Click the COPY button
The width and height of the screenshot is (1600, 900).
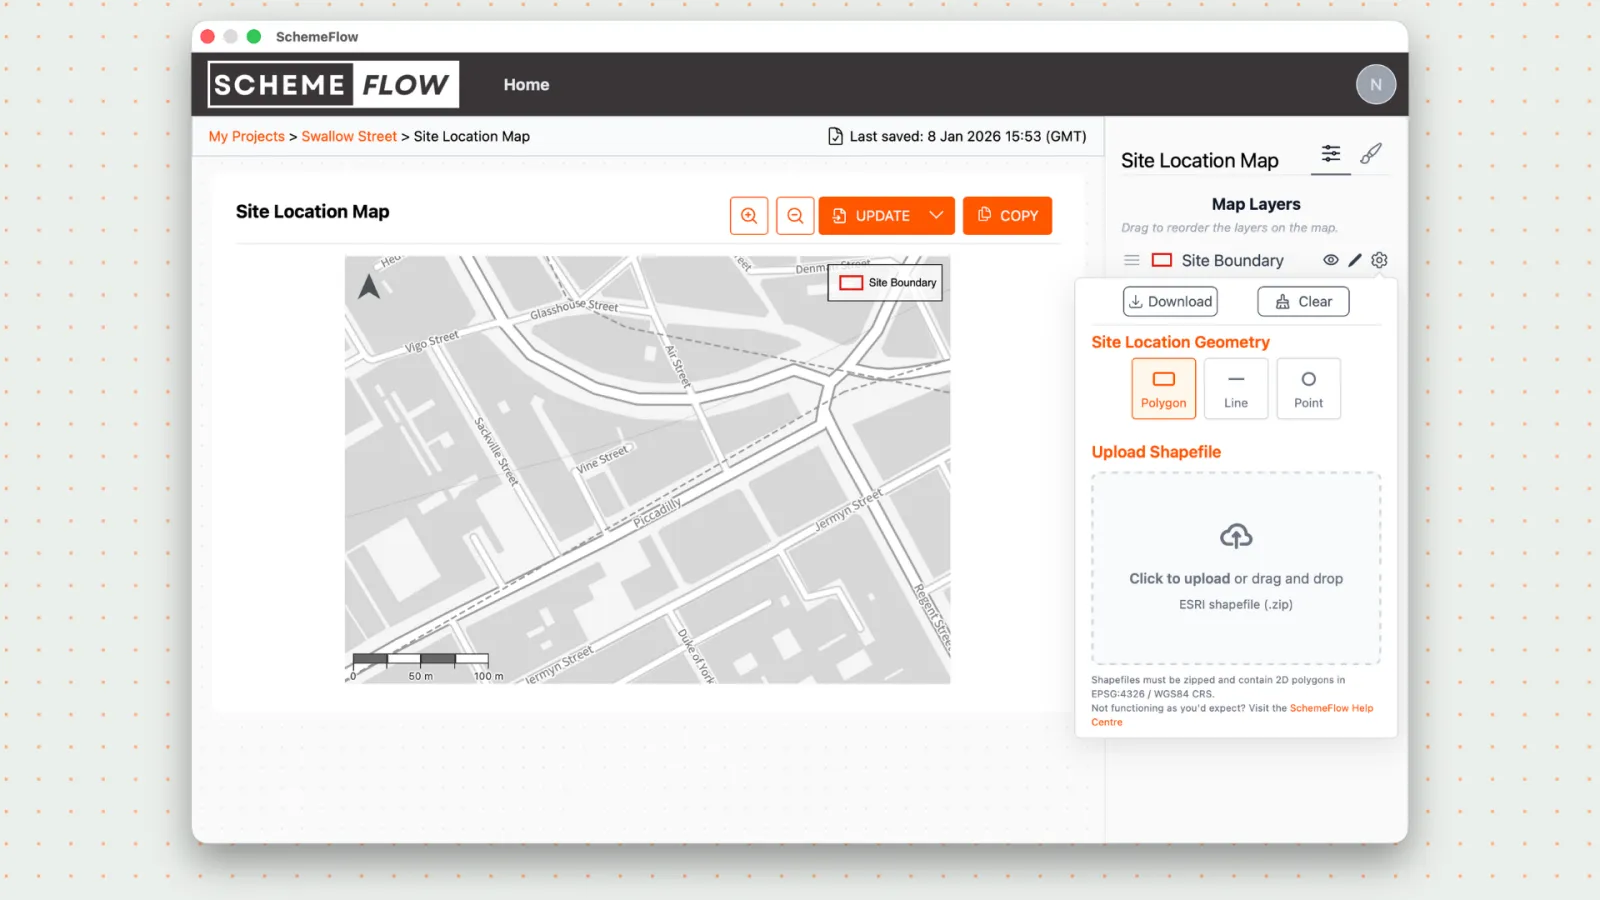click(x=1007, y=216)
